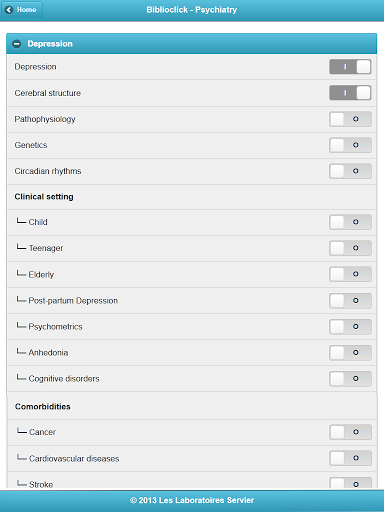Disable the Cerebral structure switch
384x512 pixels.
[350, 93]
